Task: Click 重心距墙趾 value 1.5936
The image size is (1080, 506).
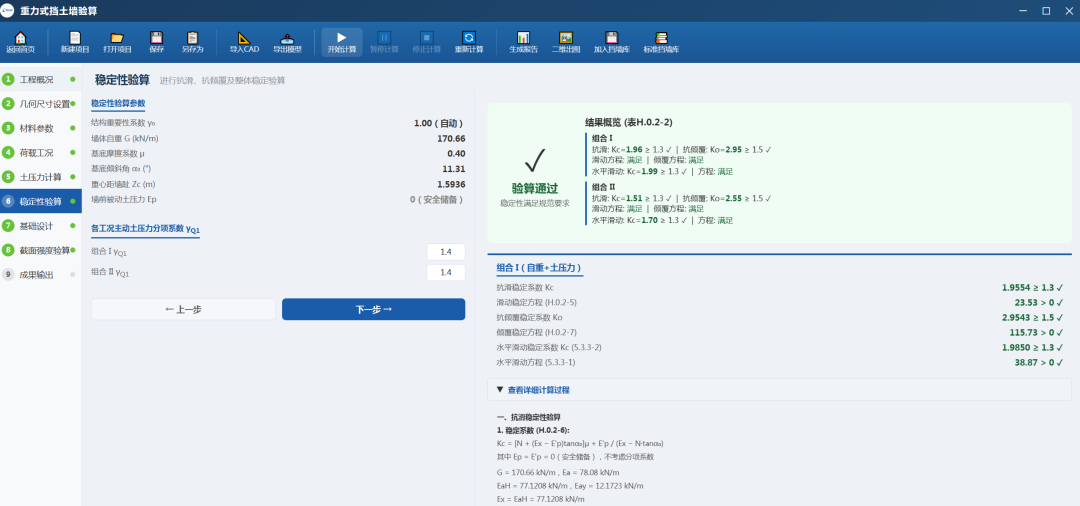Action: click(451, 184)
